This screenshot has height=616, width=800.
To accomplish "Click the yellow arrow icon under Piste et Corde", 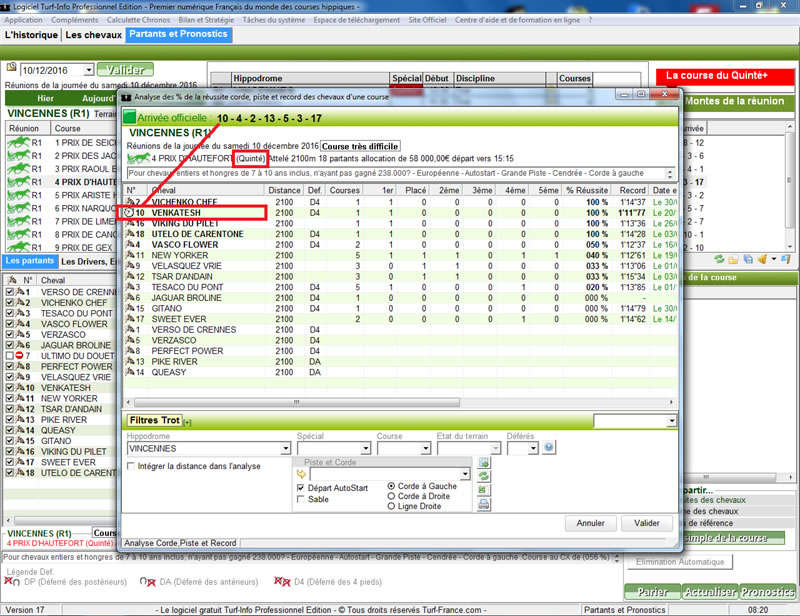I will pyautogui.click(x=301, y=474).
